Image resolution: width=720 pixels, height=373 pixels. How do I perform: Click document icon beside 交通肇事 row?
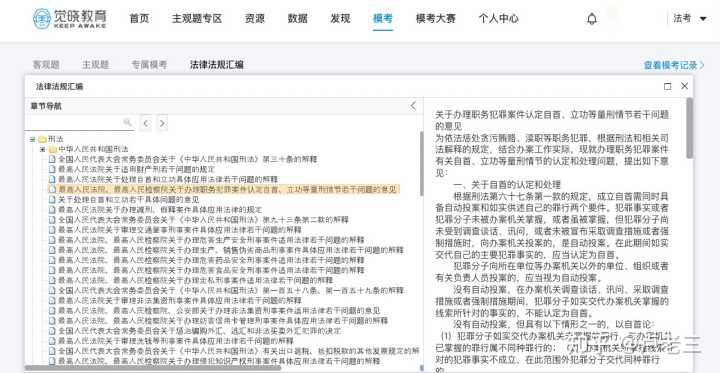pos(52,230)
